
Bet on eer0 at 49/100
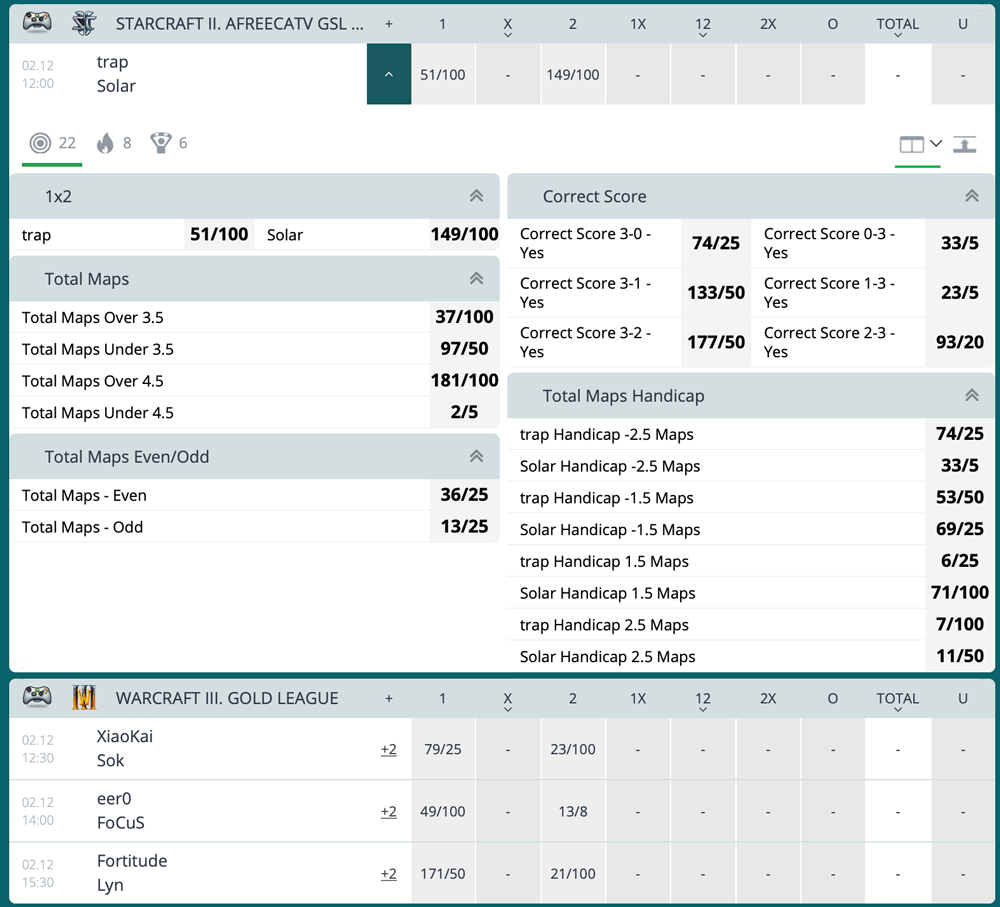coord(443,811)
